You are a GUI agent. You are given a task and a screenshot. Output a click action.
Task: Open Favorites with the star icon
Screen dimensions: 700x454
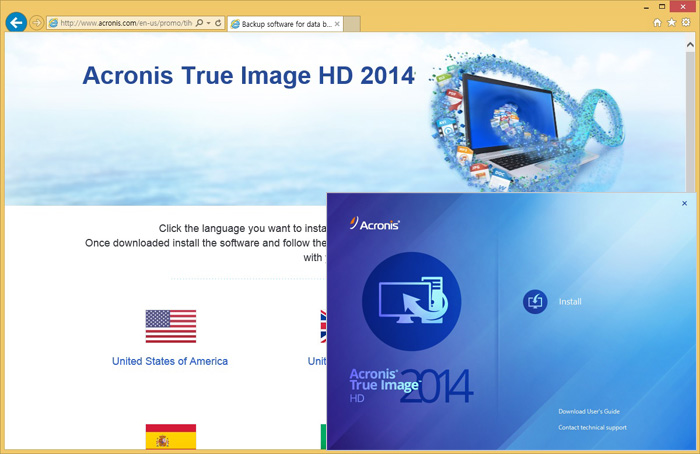(x=671, y=22)
